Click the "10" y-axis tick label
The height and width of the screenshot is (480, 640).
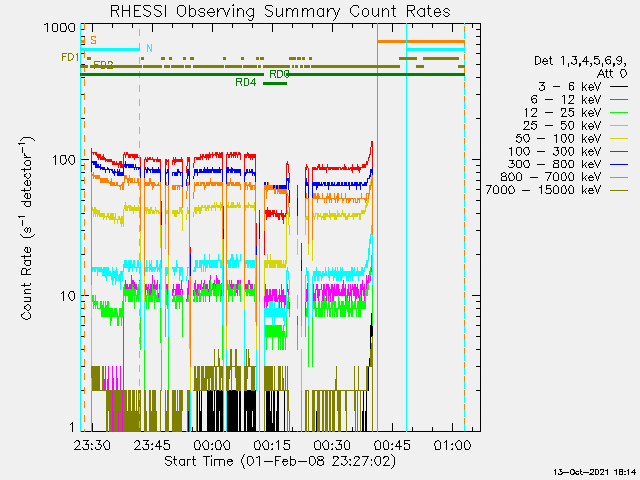coord(68,296)
